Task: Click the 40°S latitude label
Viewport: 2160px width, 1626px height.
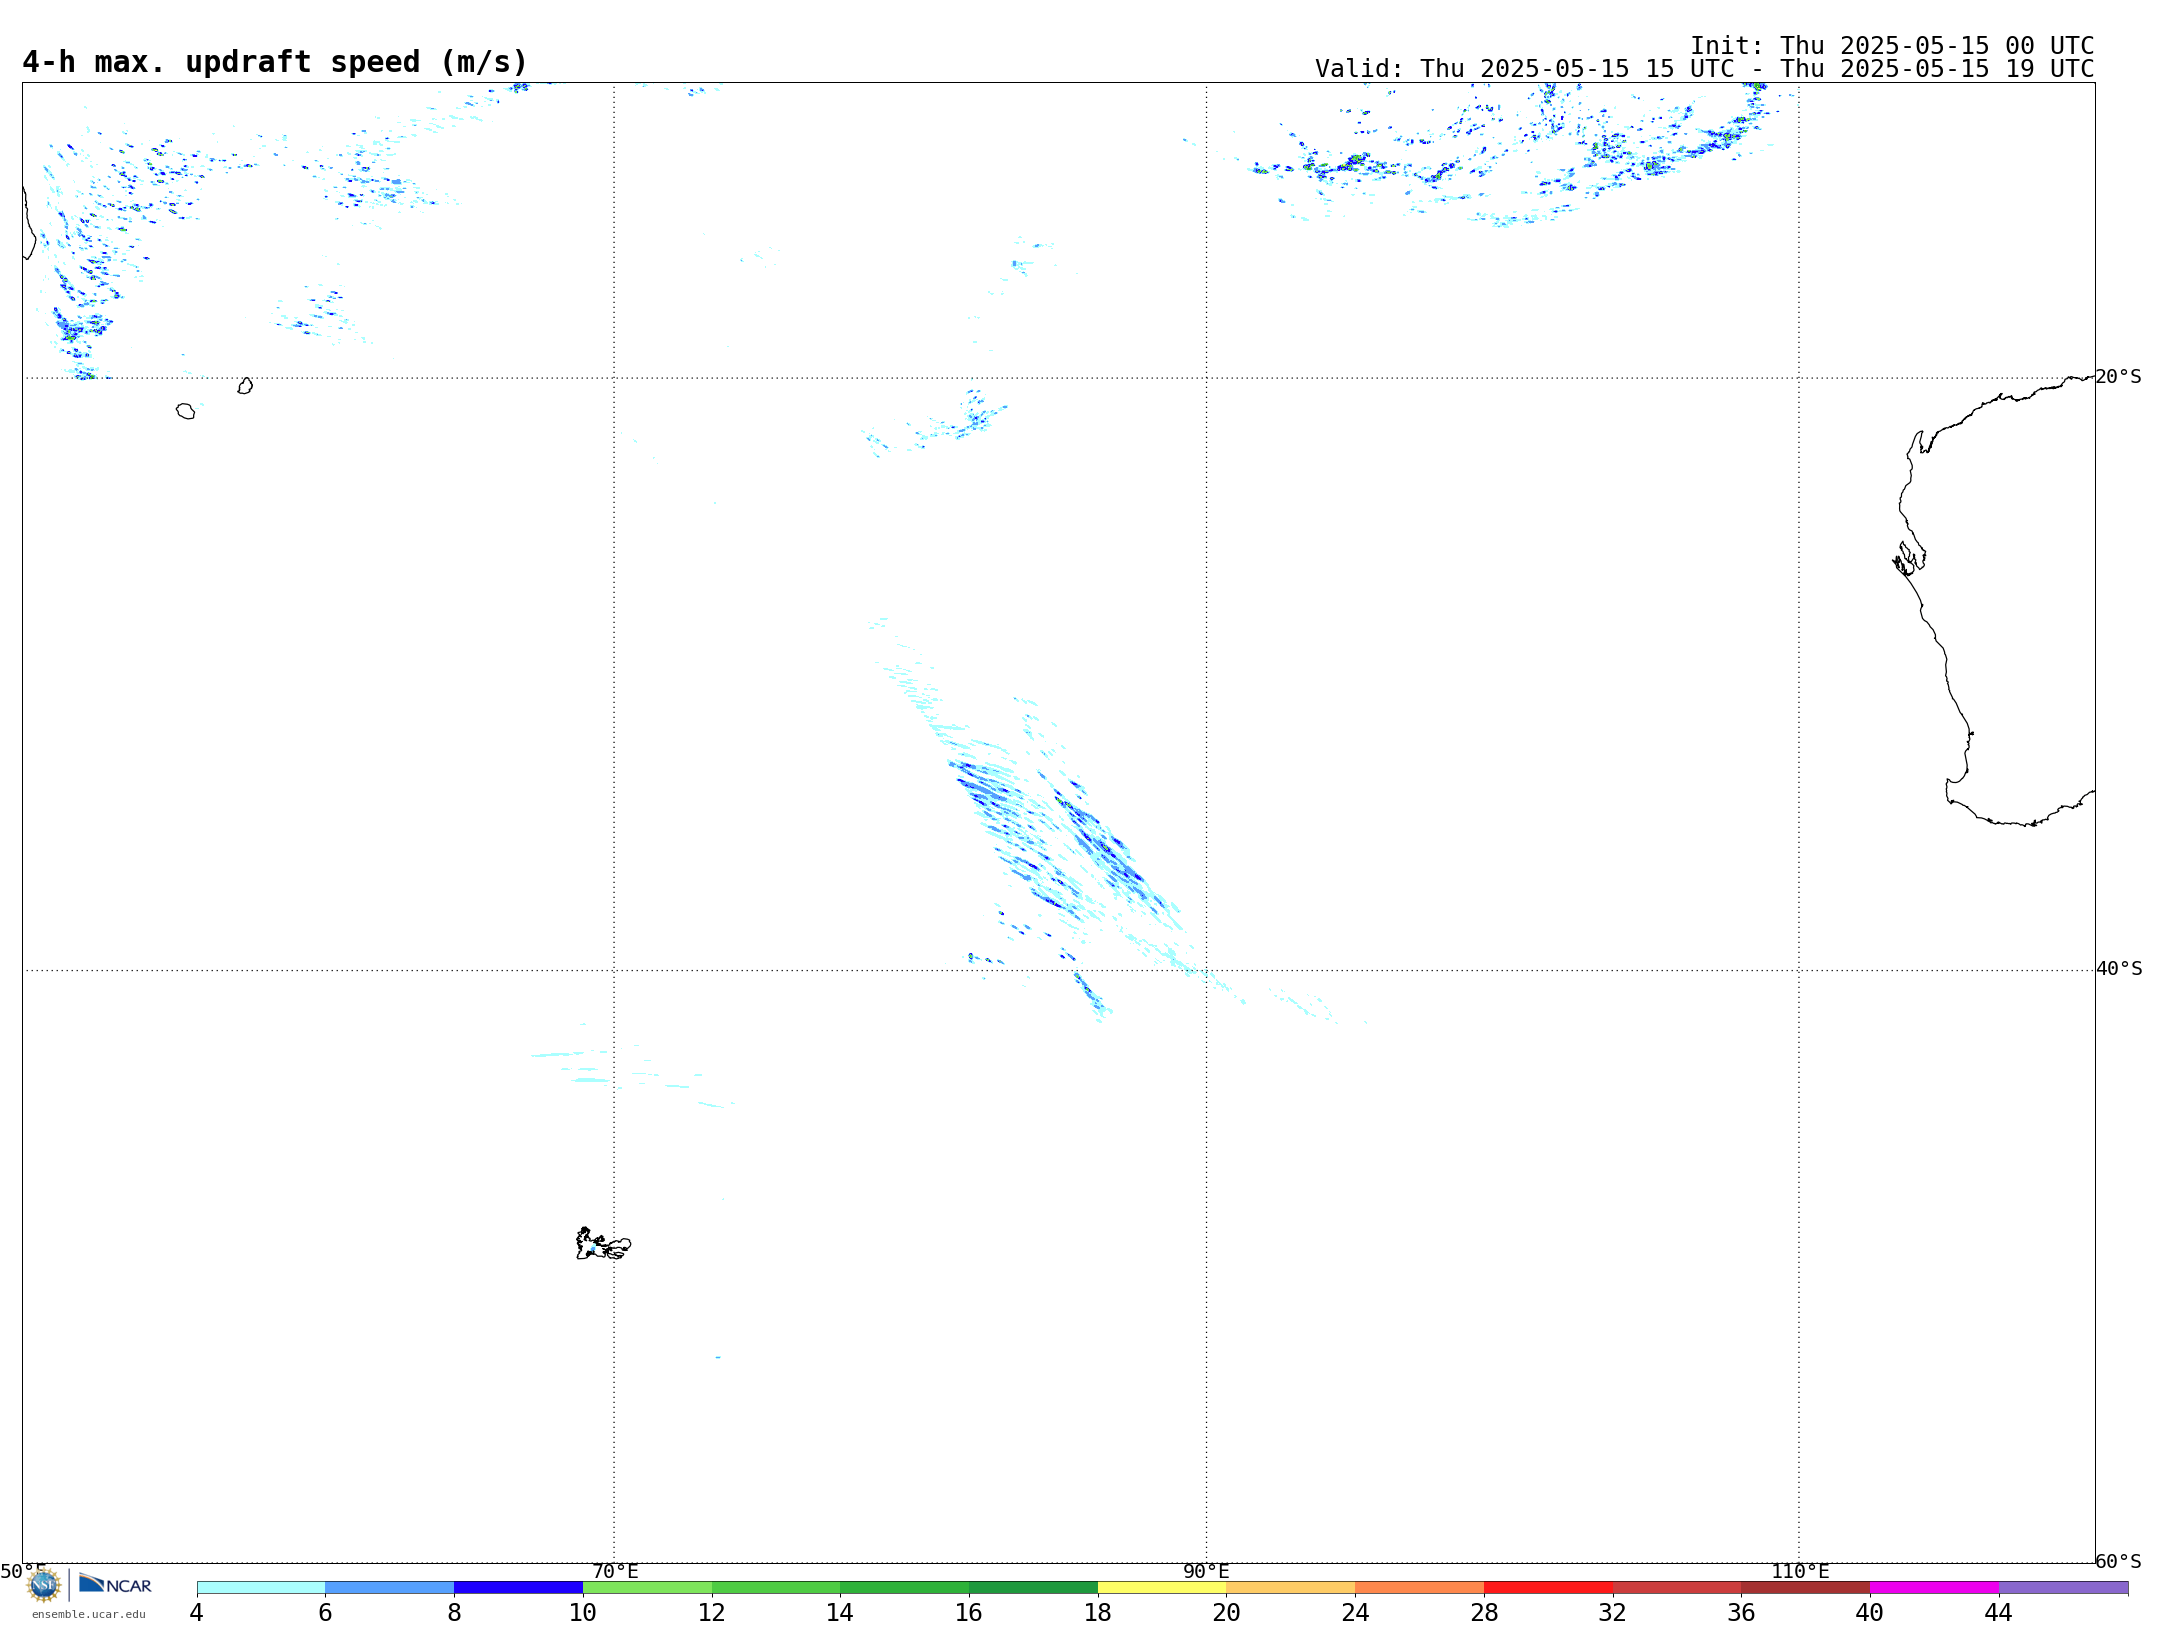Action: (x=2119, y=969)
